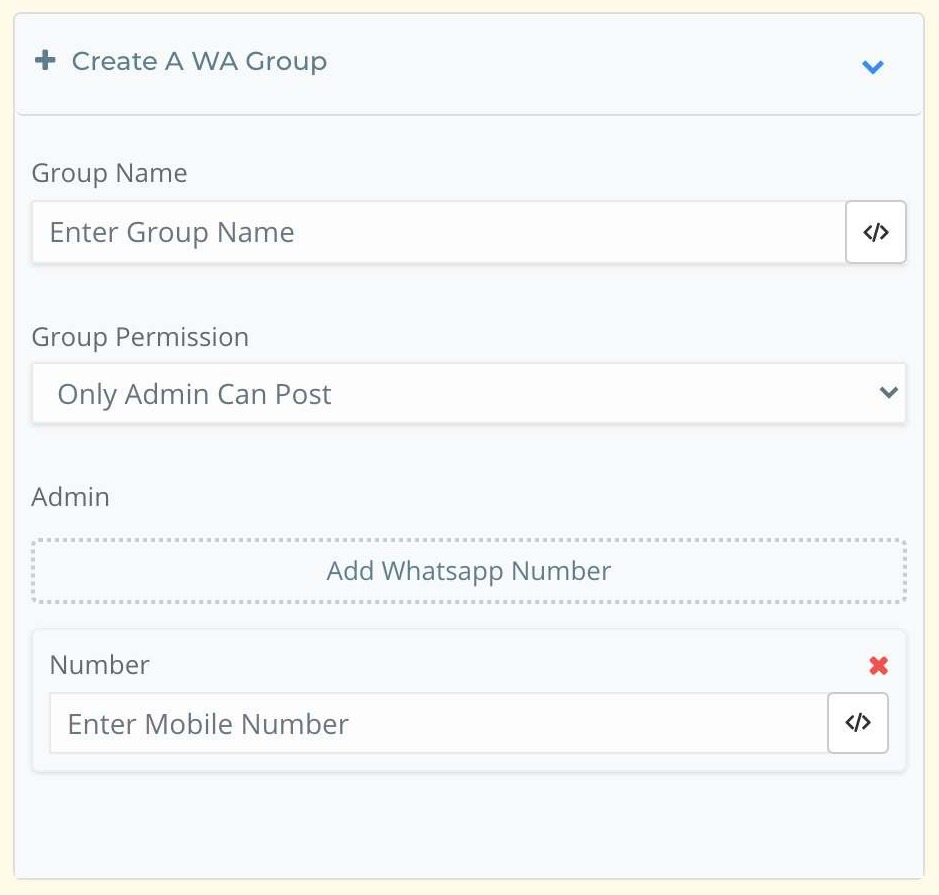
Task: Click the Admin section label
Action: (70, 497)
